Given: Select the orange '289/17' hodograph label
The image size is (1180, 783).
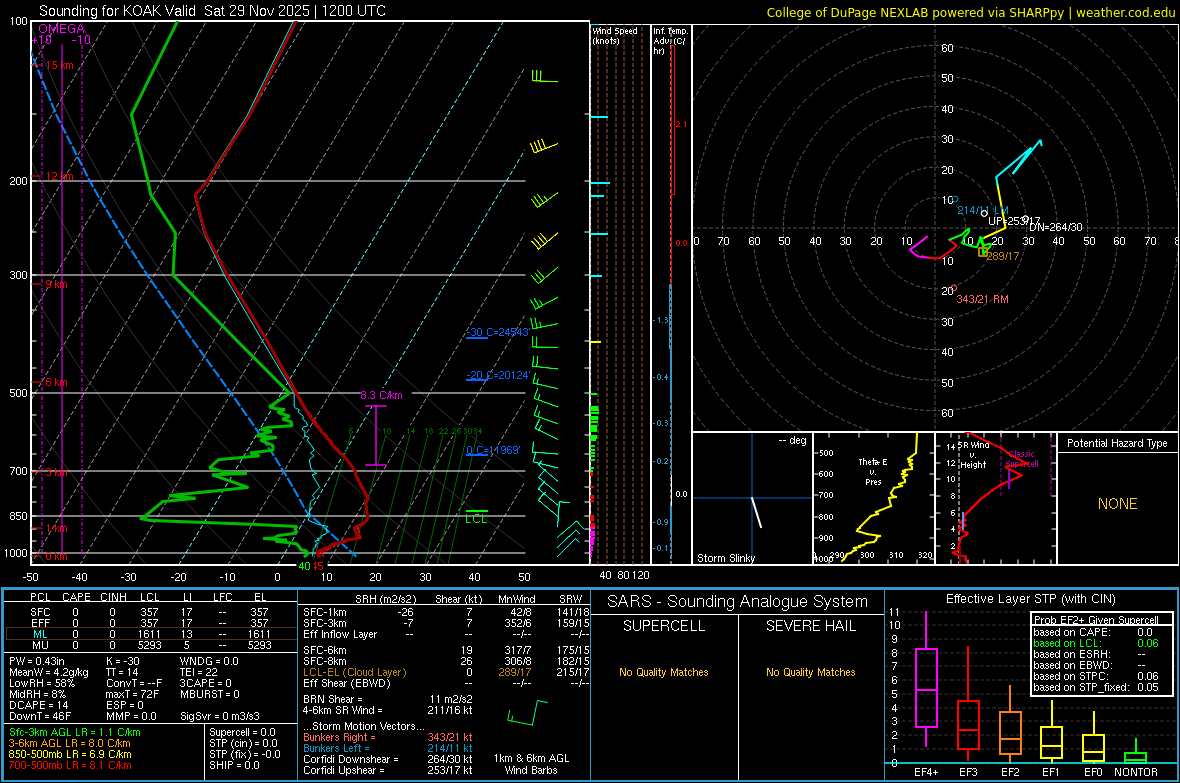Looking at the screenshot, I should (1002, 256).
